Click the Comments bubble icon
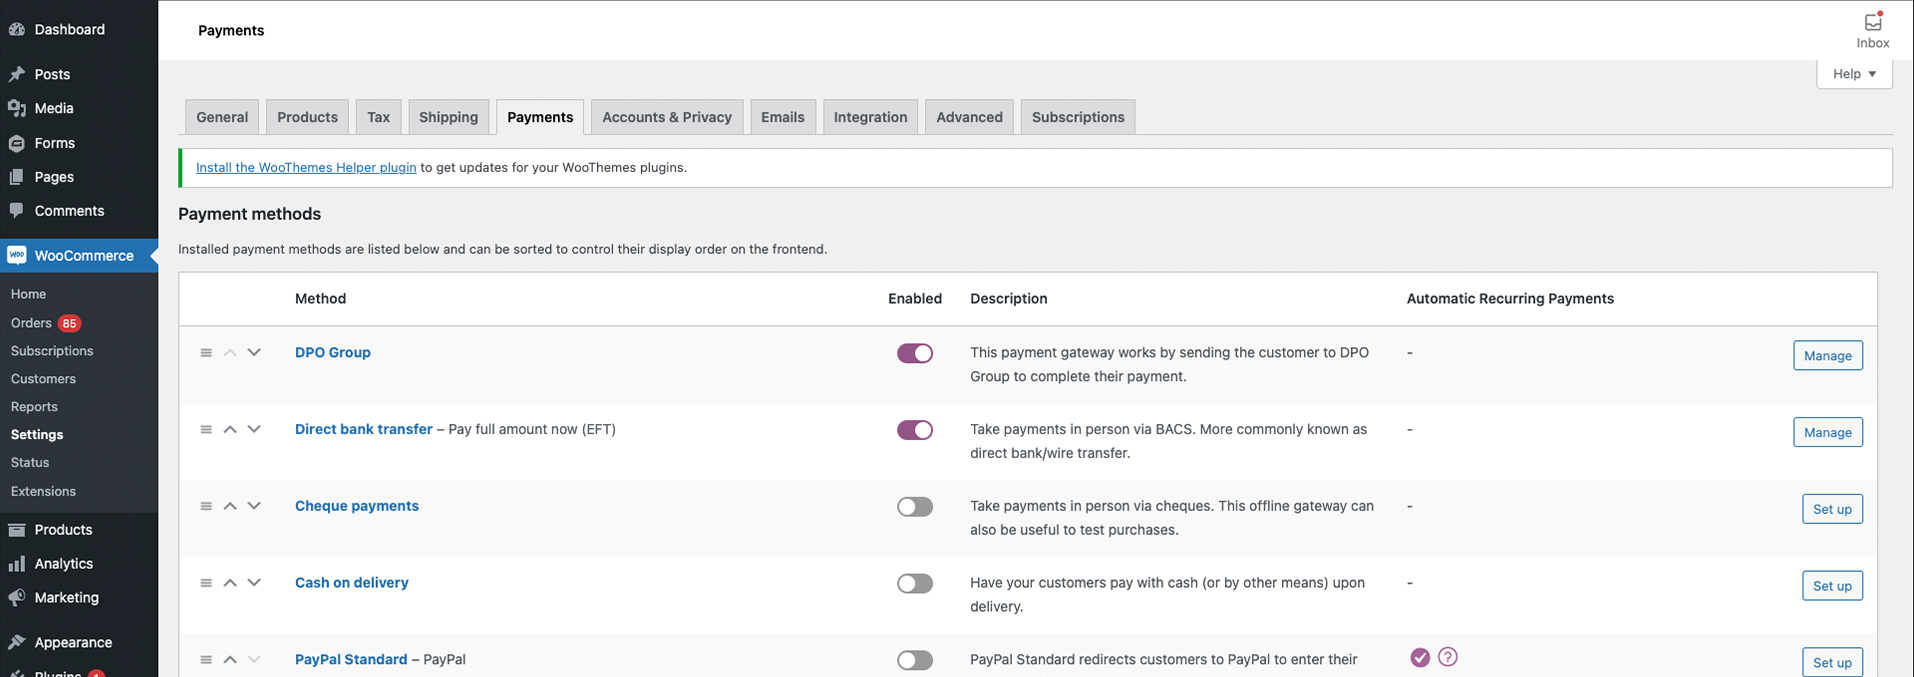Image resolution: width=1914 pixels, height=677 pixels. coord(16,211)
